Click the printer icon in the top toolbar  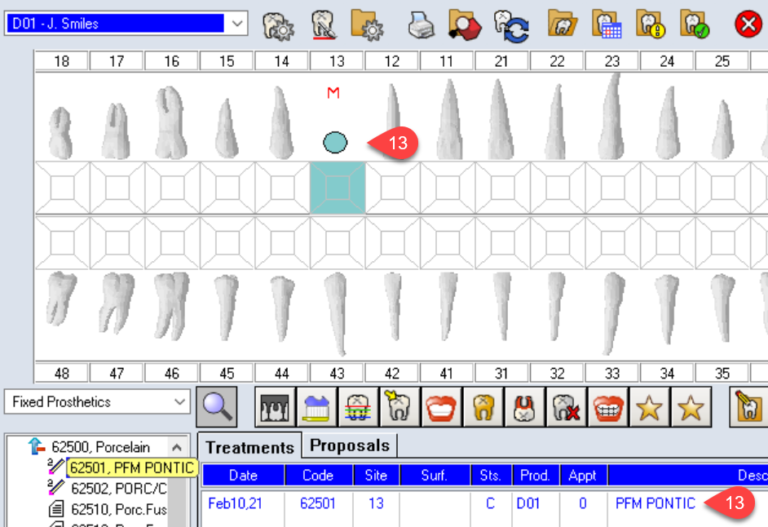click(x=420, y=24)
